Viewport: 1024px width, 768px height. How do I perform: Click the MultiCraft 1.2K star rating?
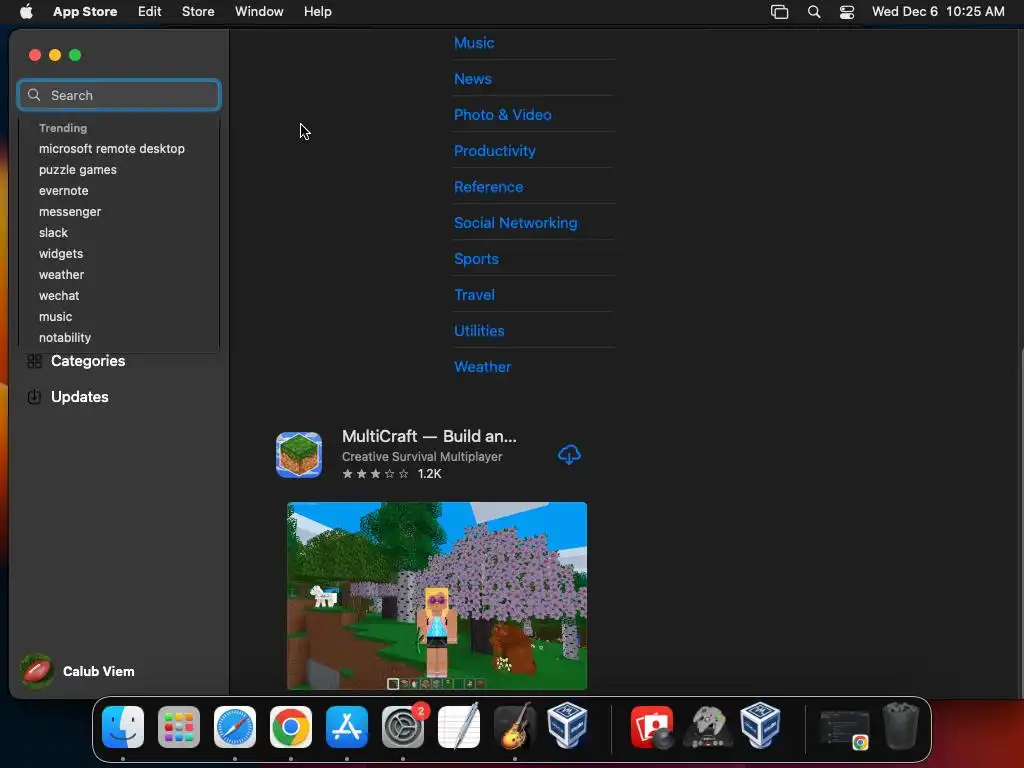392,474
